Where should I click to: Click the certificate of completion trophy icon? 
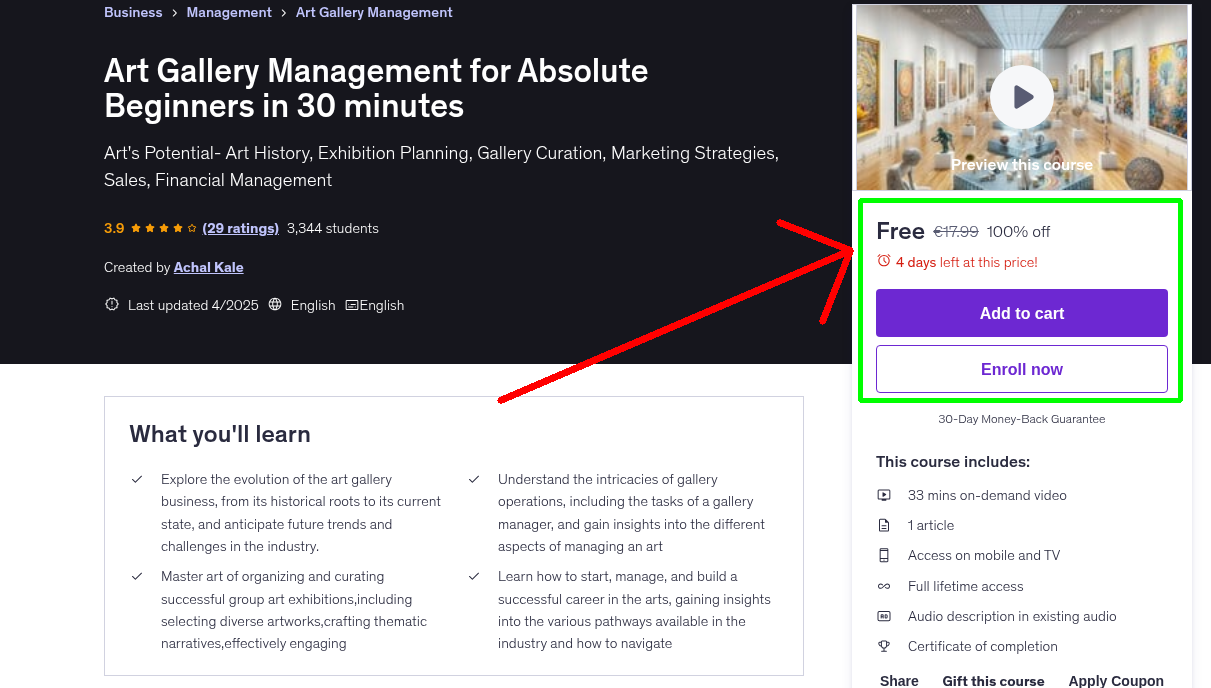click(884, 646)
